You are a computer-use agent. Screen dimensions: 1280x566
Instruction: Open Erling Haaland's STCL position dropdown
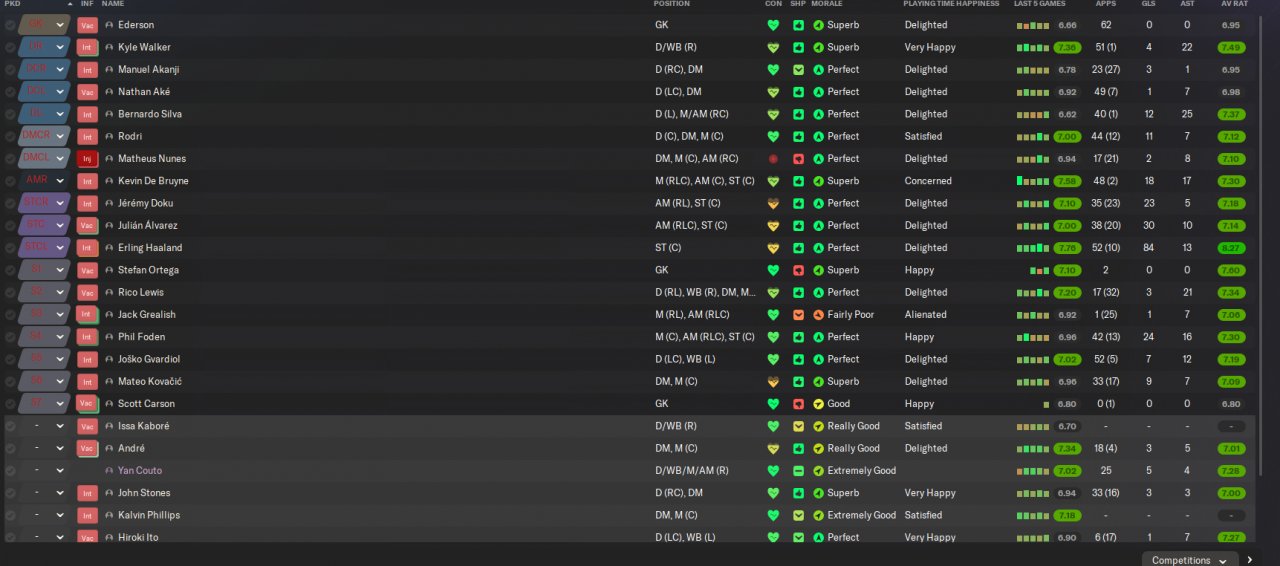pos(45,247)
